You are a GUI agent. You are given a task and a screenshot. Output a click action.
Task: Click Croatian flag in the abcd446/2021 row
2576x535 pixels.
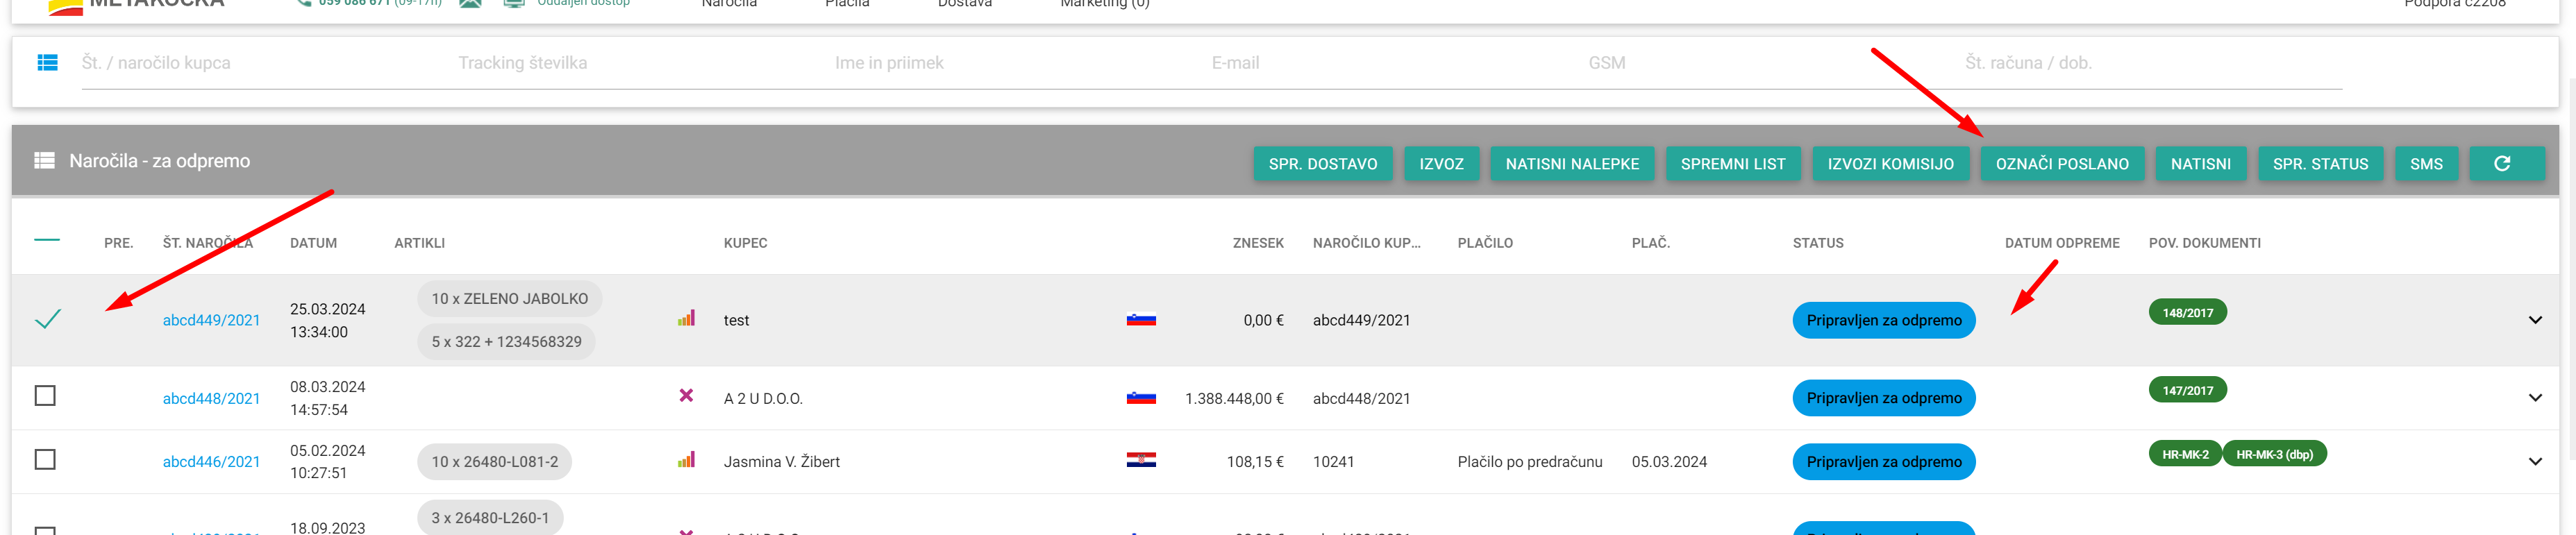(x=1141, y=461)
